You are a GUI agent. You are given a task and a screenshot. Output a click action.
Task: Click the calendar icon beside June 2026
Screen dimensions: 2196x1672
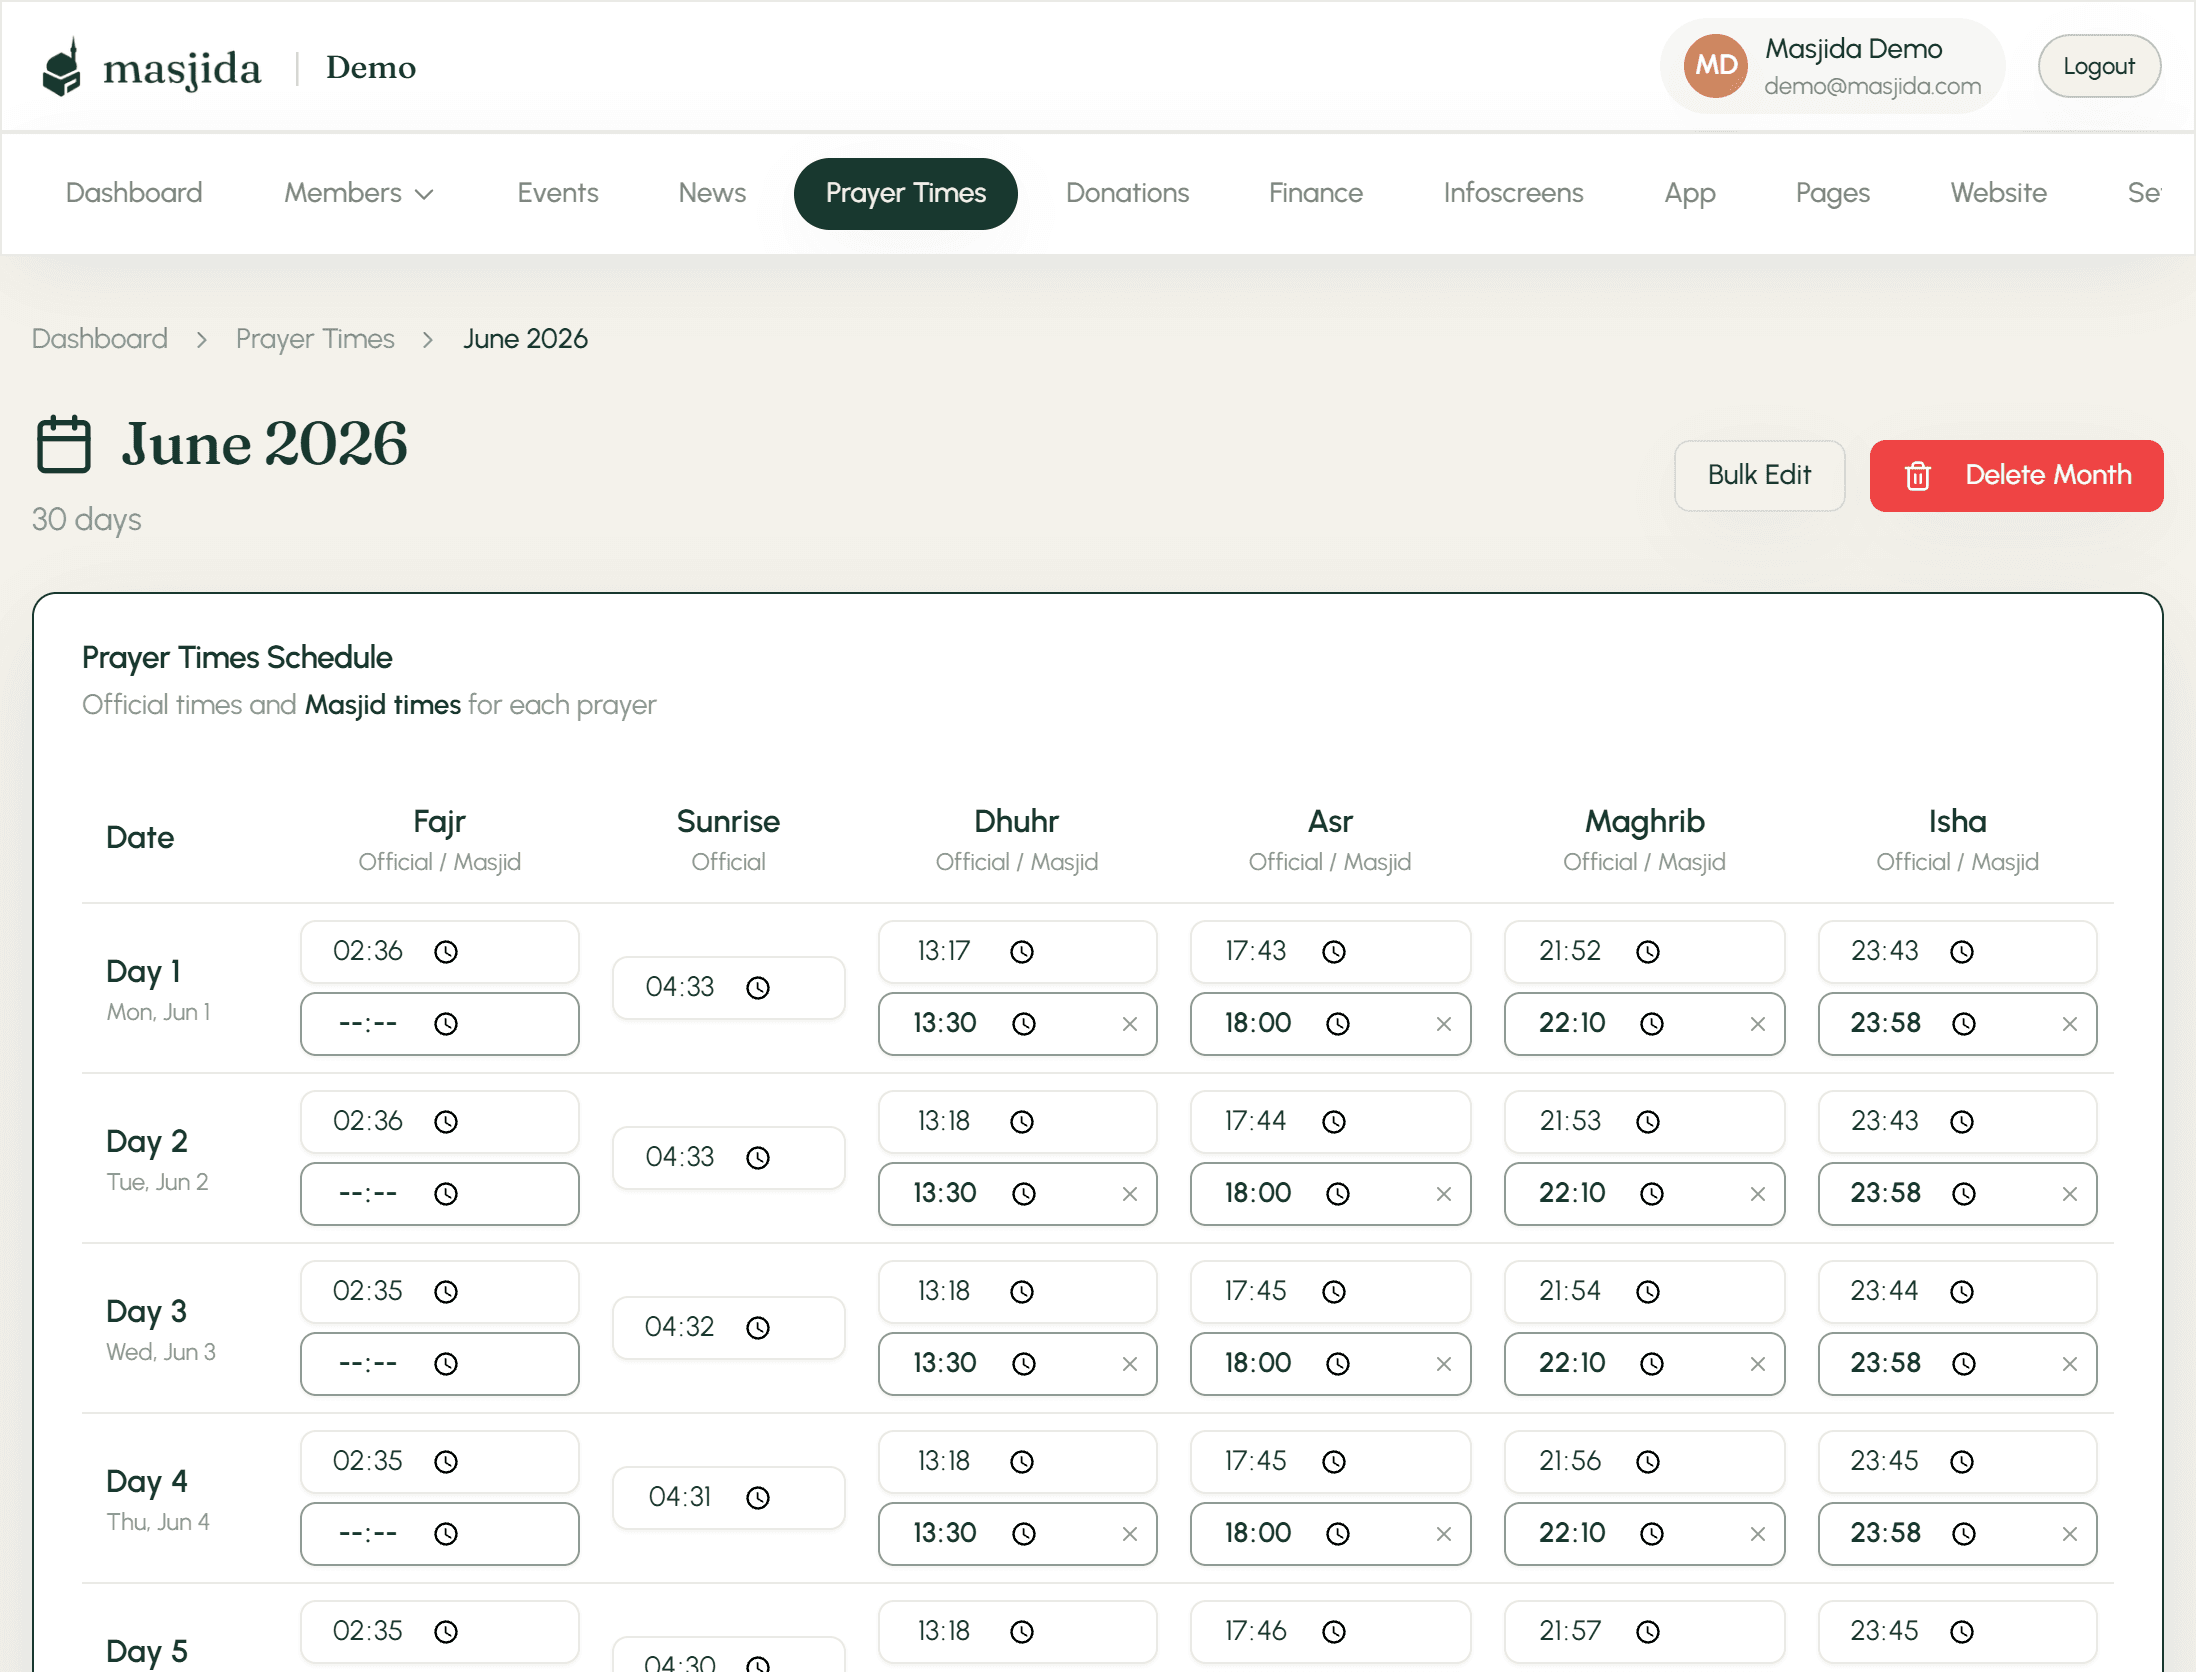click(x=64, y=444)
